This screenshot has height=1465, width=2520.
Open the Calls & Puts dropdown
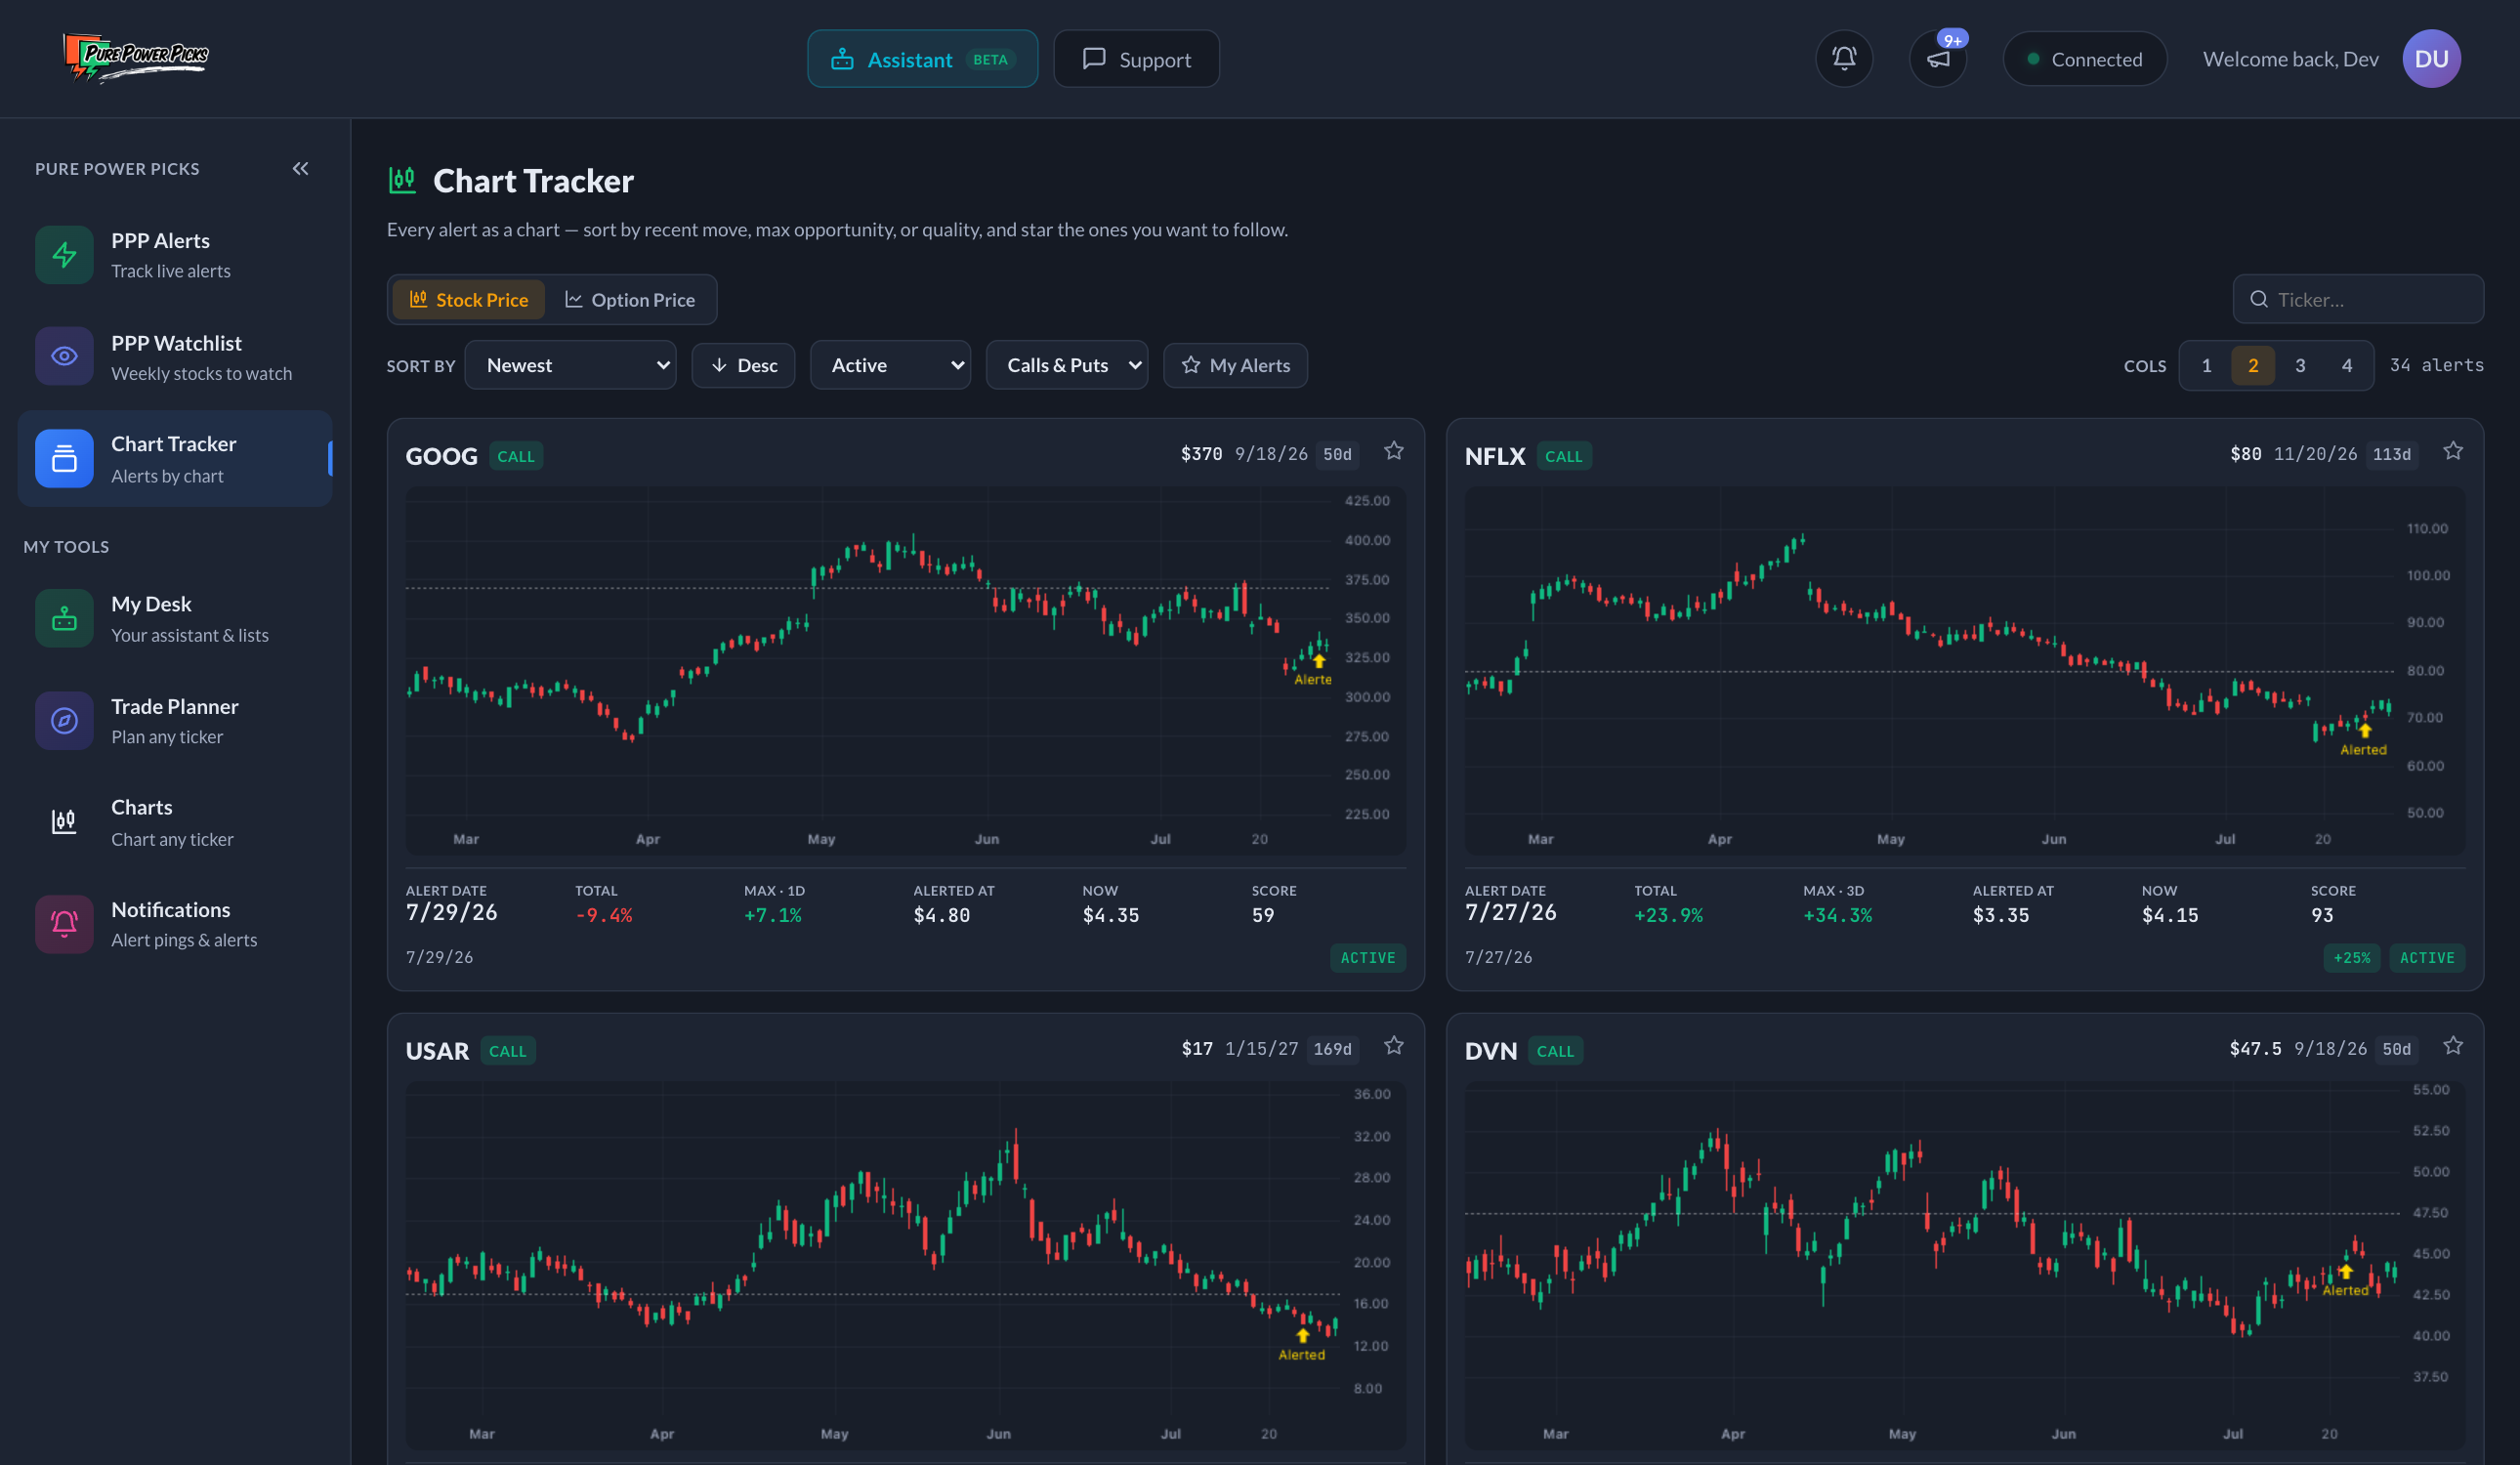(1066, 365)
